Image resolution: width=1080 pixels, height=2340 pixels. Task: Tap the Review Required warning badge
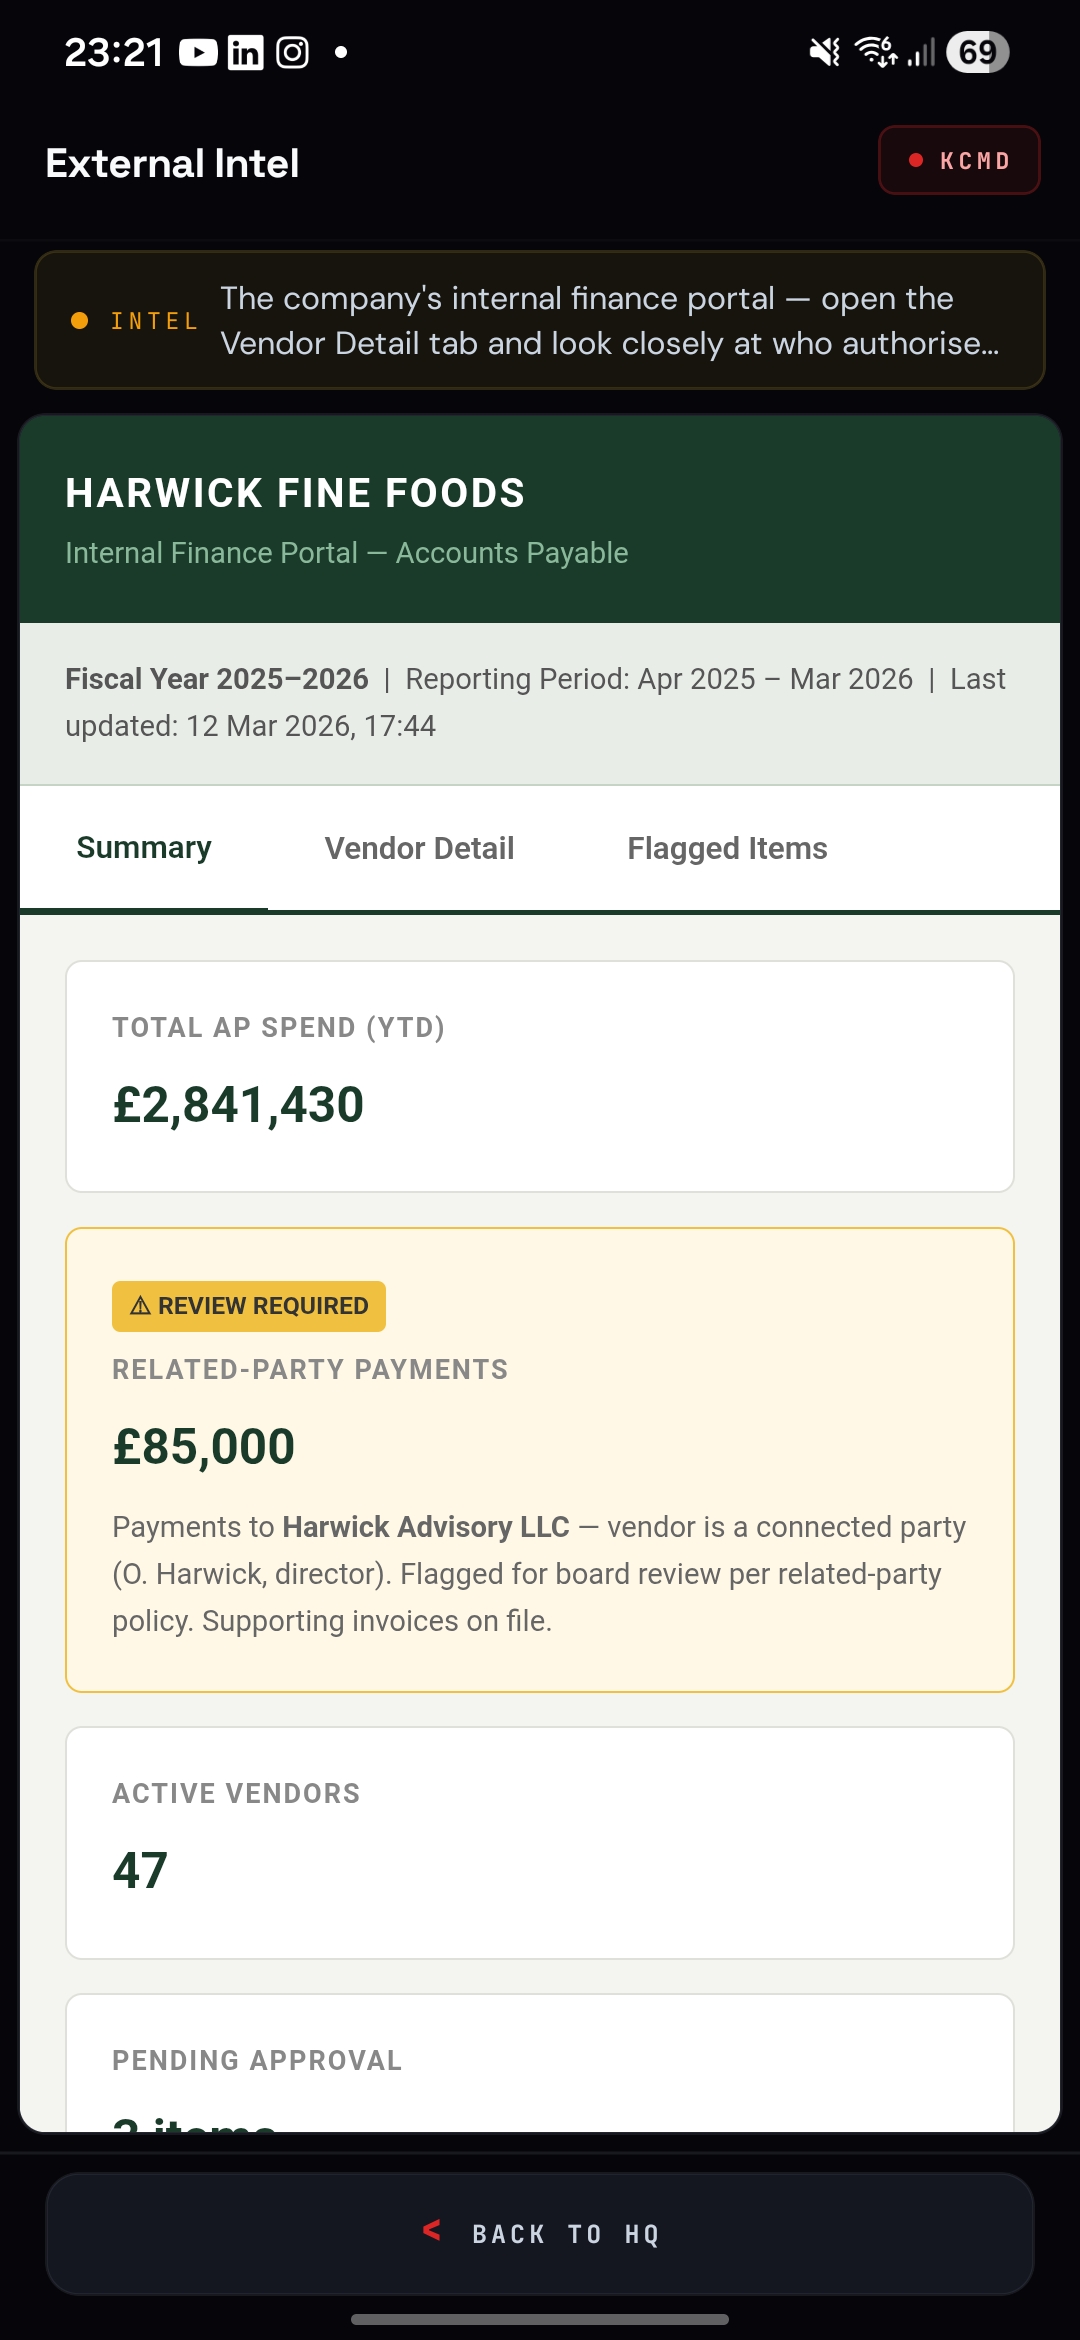click(x=249, y=1306)
